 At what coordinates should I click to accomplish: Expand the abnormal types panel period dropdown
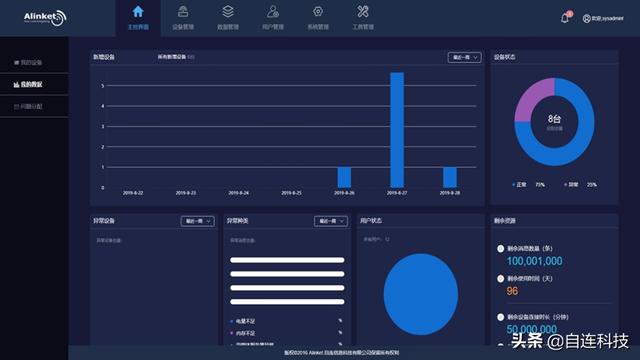331,221
